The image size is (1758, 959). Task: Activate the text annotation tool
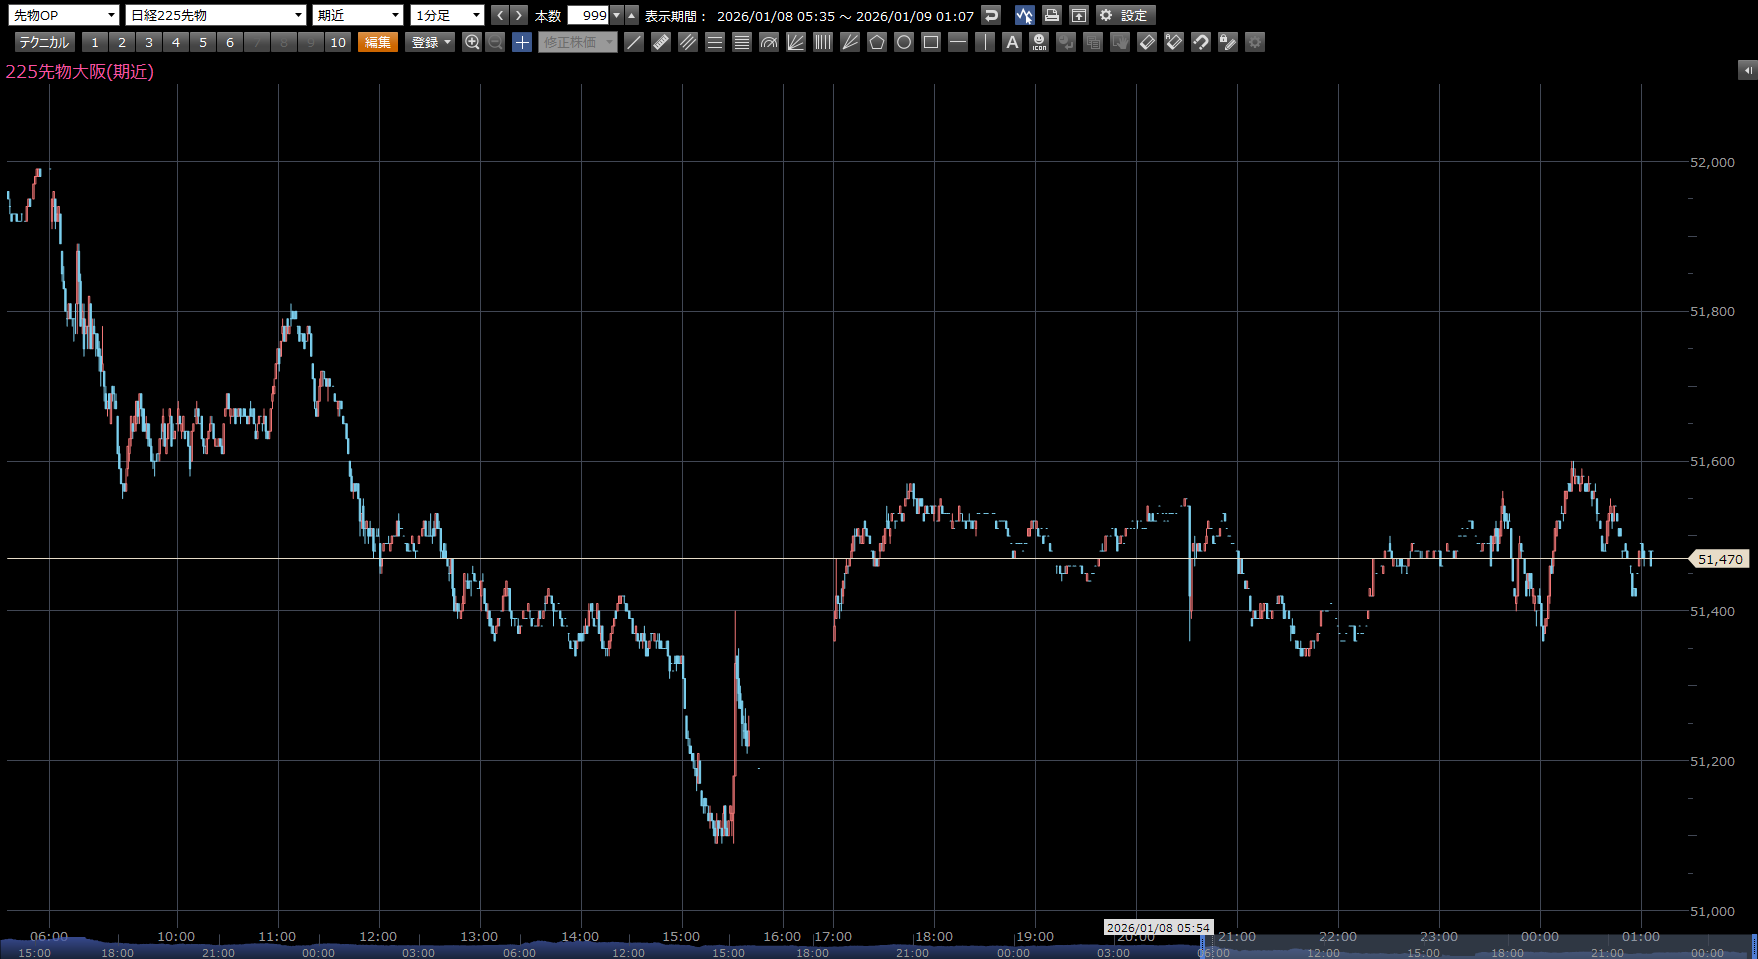[x=1012, y=42]
